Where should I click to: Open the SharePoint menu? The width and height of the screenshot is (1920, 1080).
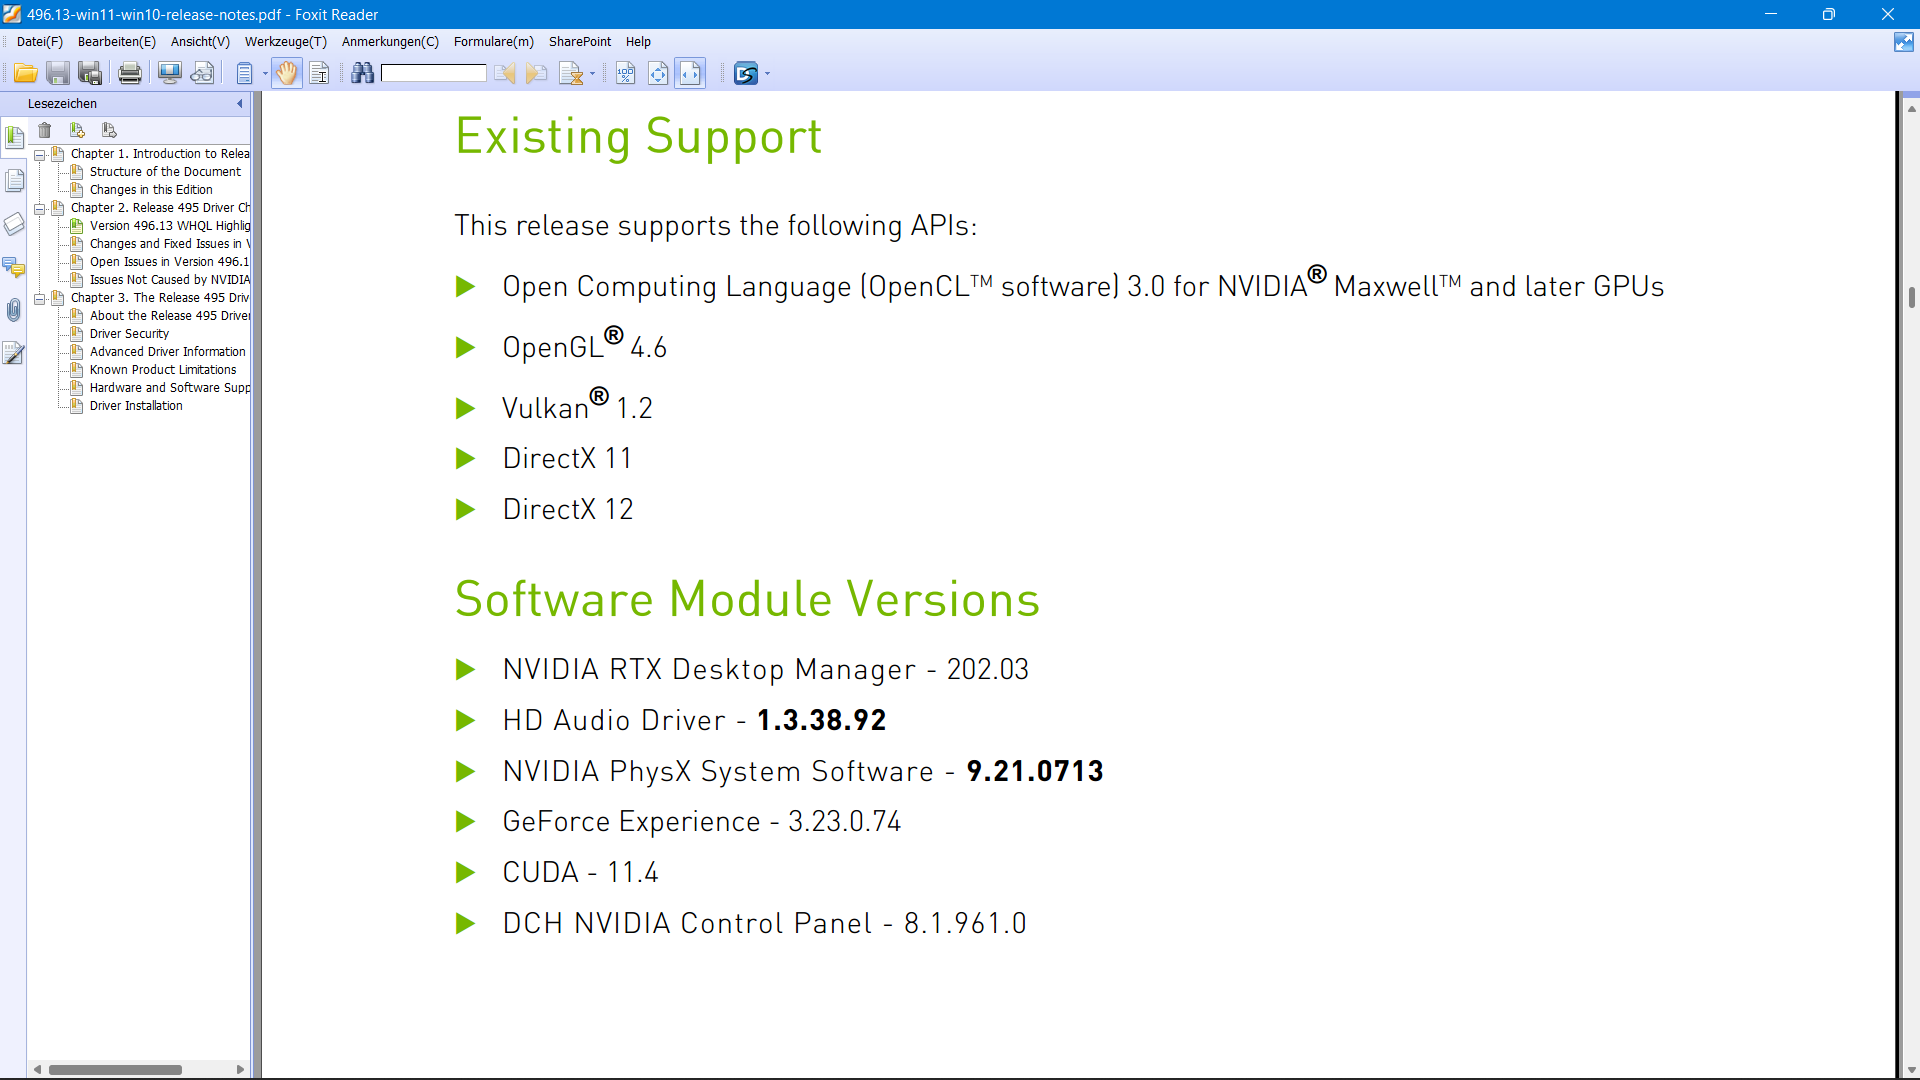580,41
